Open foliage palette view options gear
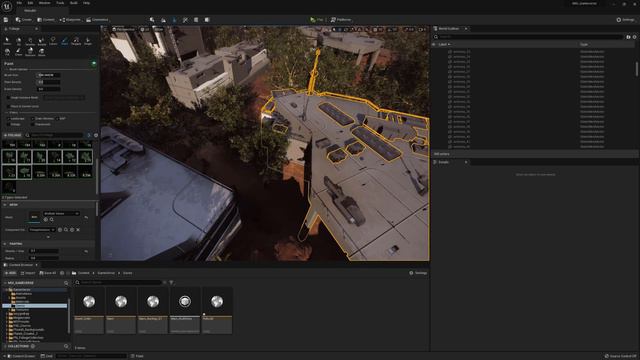 click(96, 135)
